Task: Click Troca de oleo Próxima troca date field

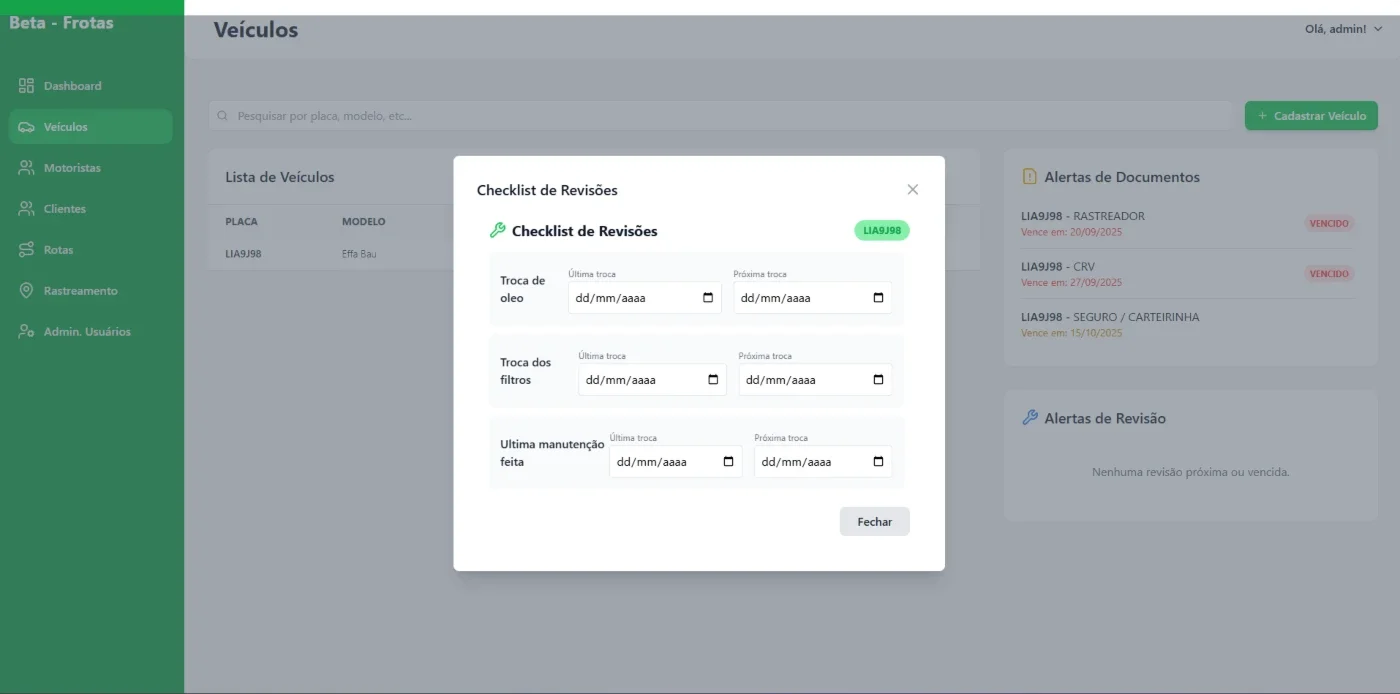Action: tap(813, 298)
